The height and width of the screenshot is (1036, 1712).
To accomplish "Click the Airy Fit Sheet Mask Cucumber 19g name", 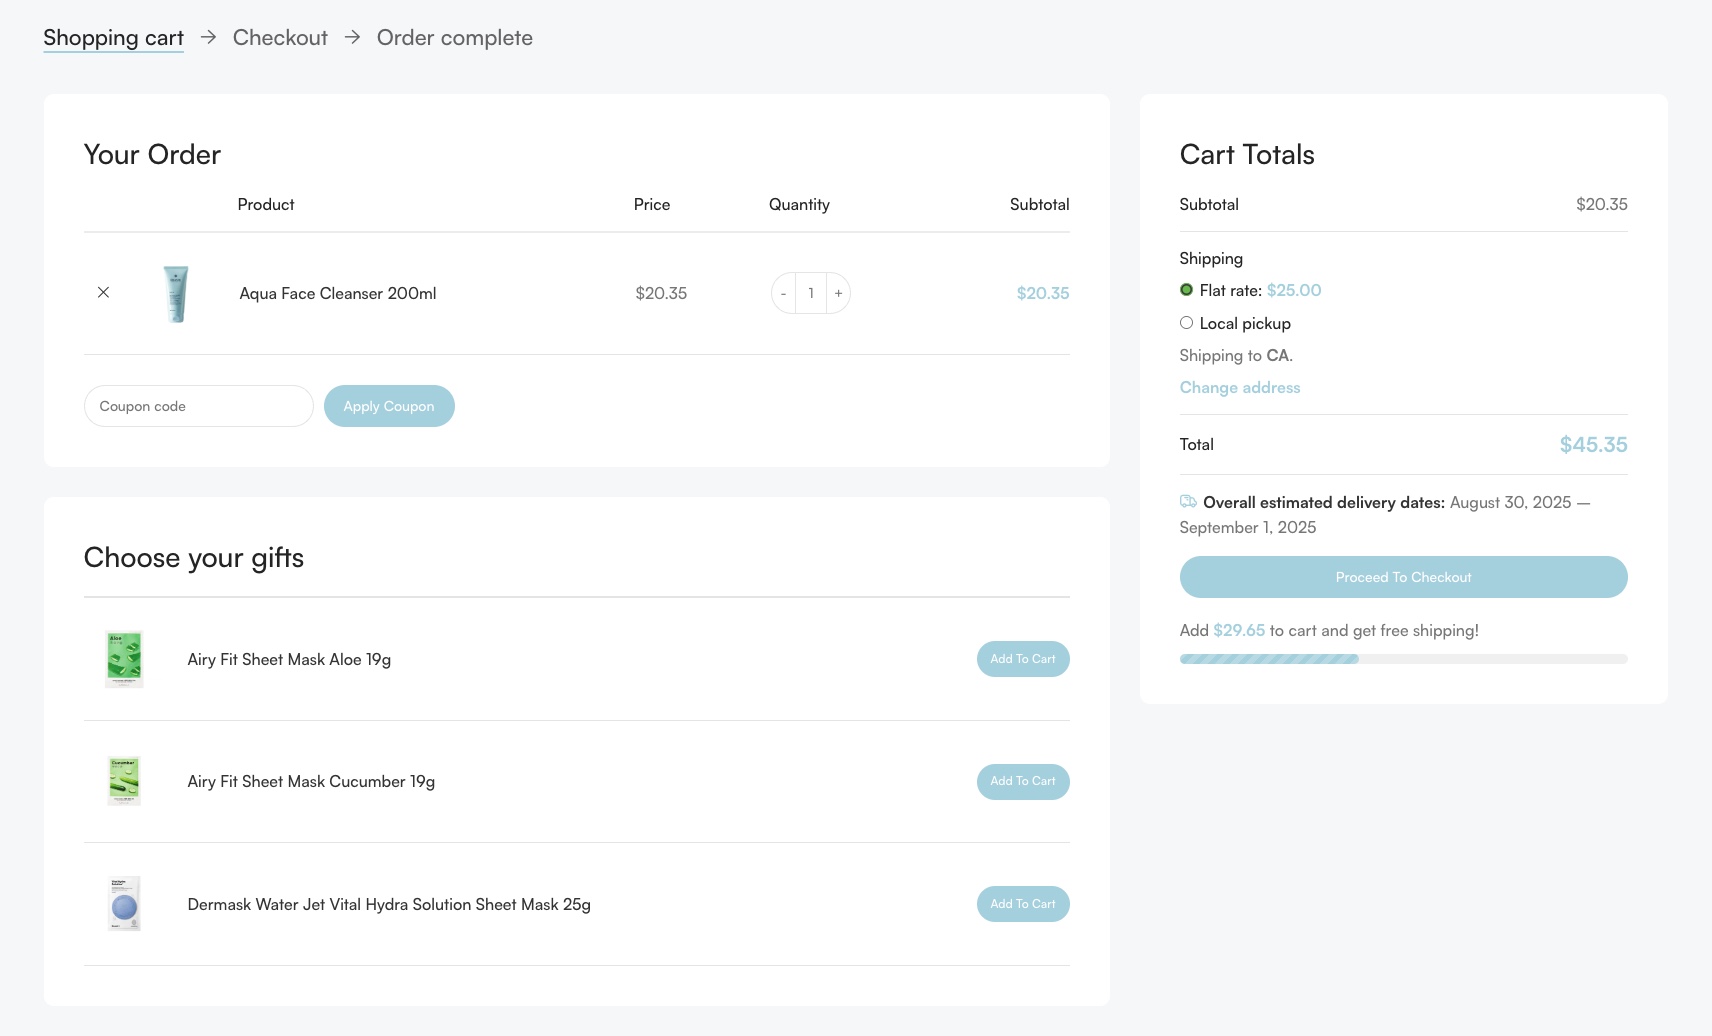I will (311, 782).
